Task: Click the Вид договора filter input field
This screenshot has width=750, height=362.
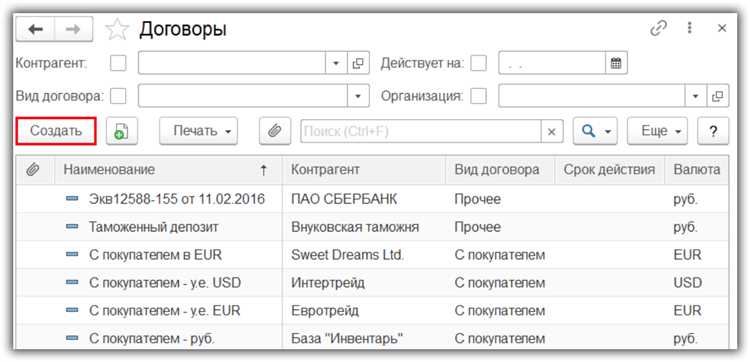Action: 243,96
